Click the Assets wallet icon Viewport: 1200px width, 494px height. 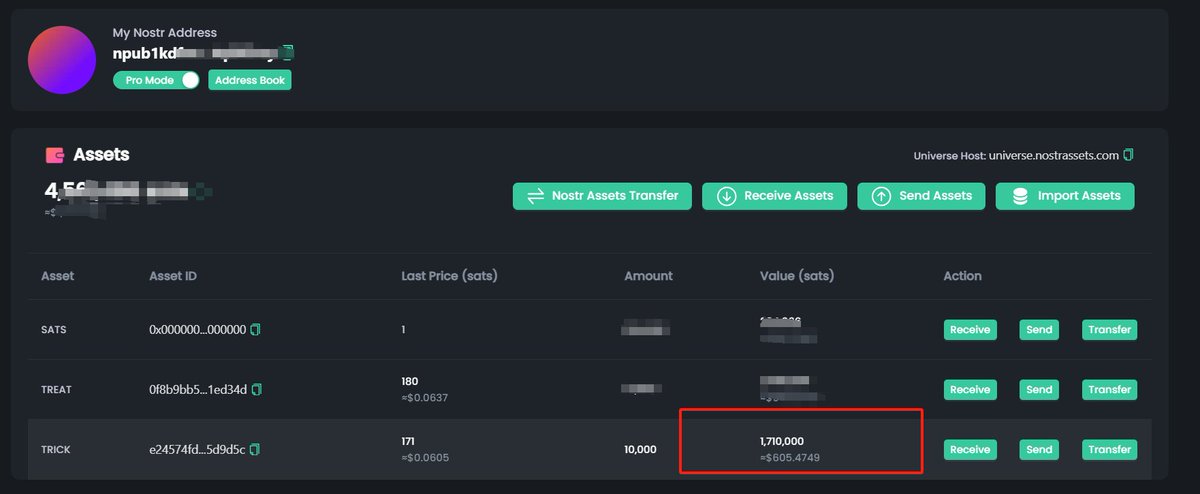(x=55, y=155)
